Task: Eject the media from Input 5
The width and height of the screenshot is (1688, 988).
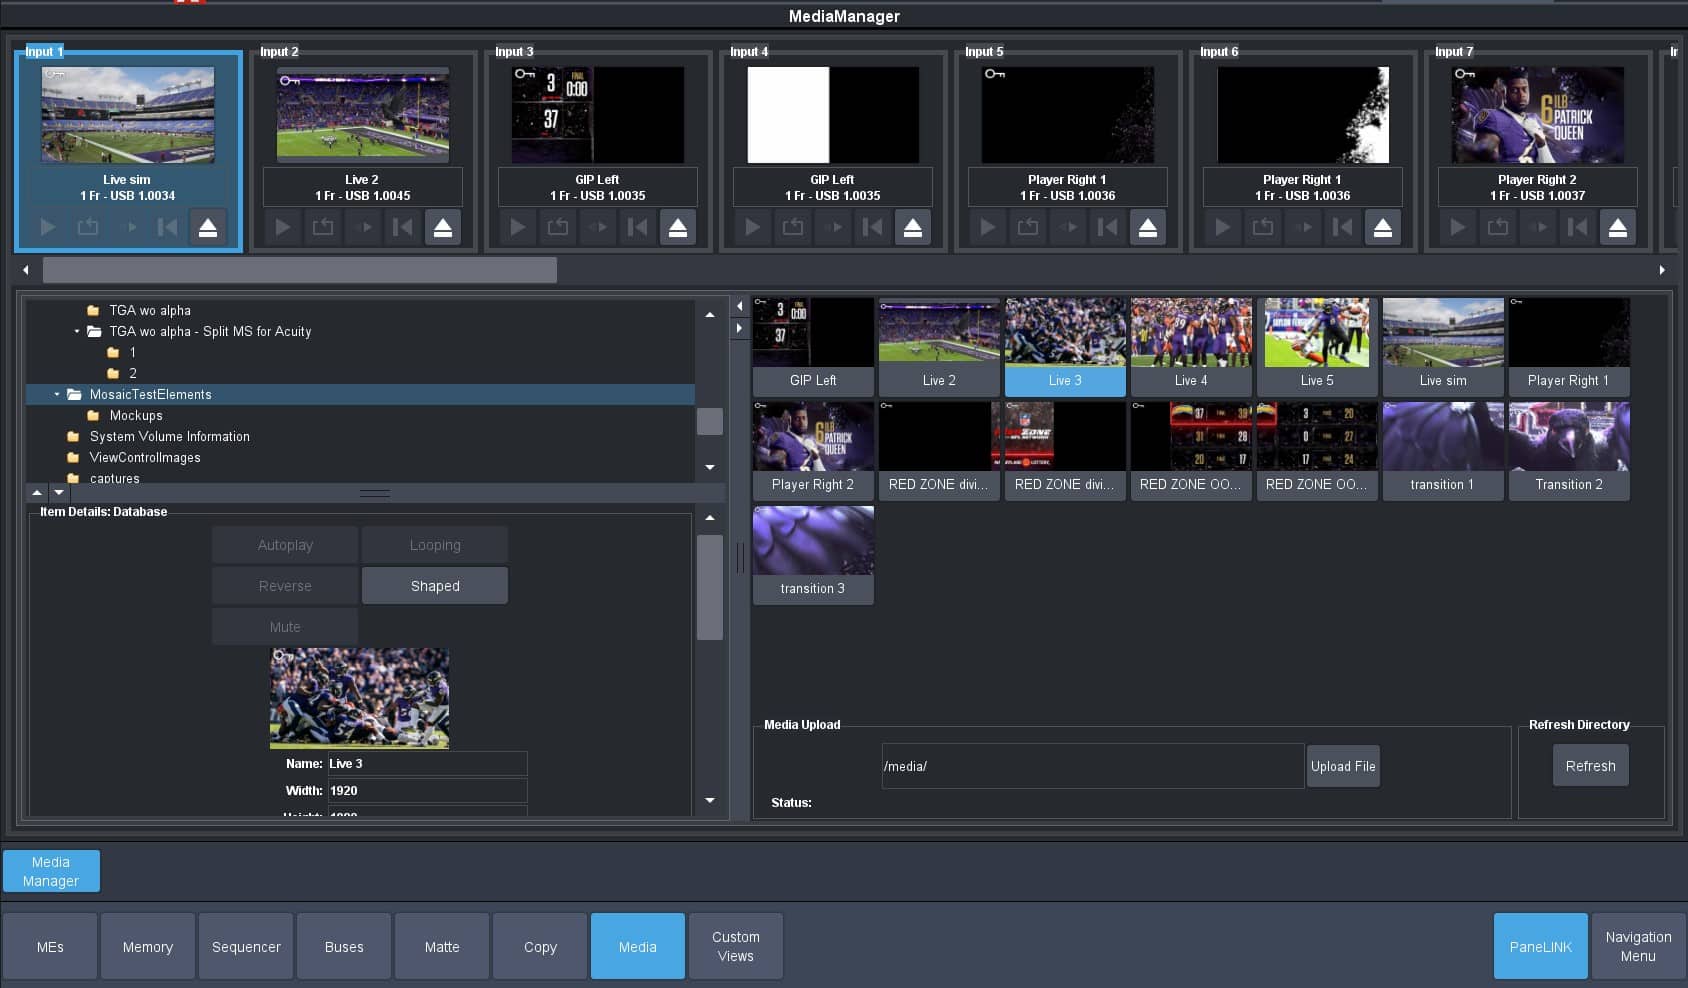Action: (1148, 227)
